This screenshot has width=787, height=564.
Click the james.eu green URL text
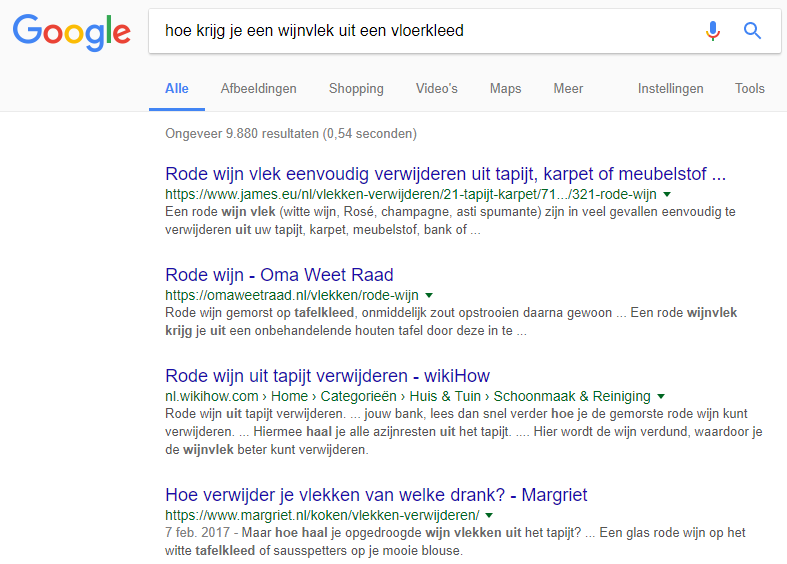411,195
